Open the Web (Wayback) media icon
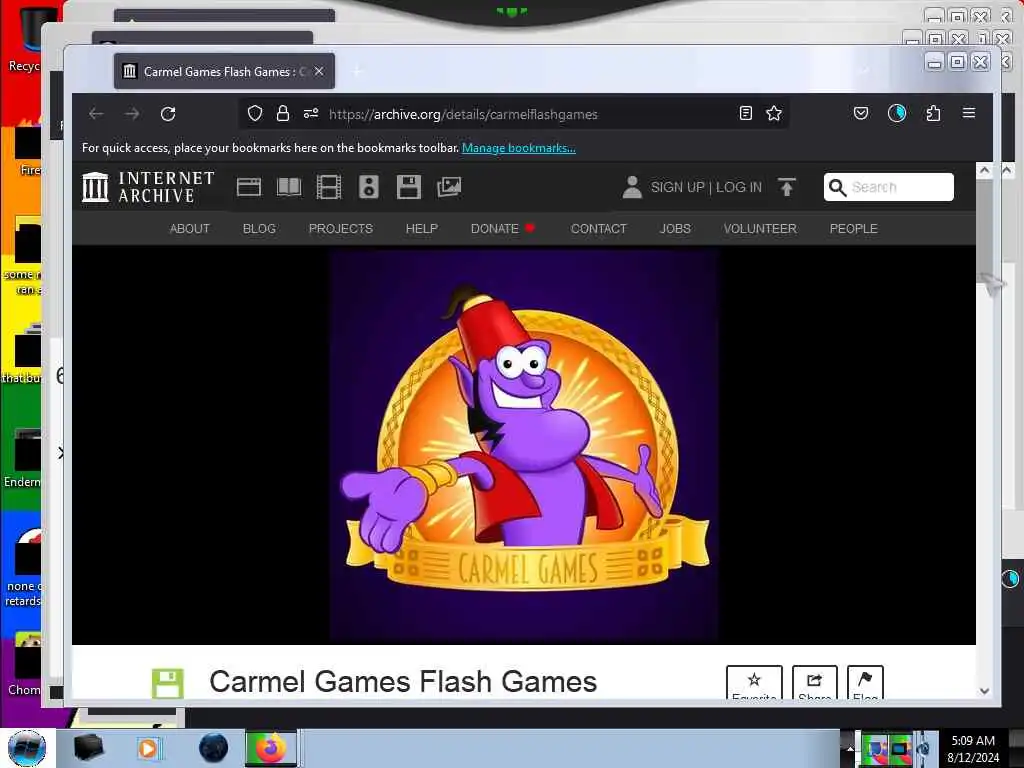 click(x=249, y=187)
